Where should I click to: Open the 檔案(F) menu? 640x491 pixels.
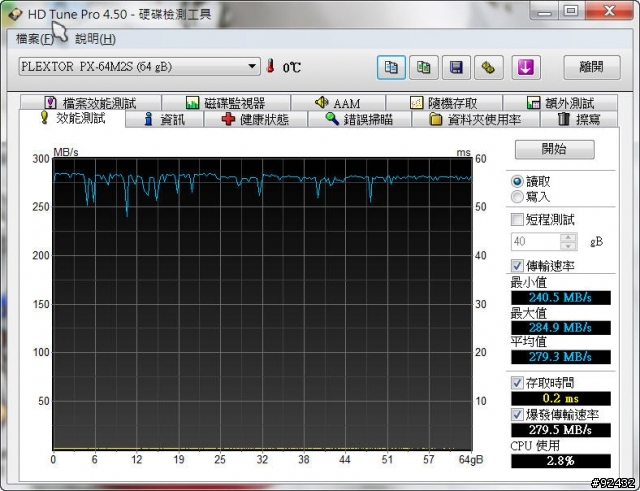(35, 39)
